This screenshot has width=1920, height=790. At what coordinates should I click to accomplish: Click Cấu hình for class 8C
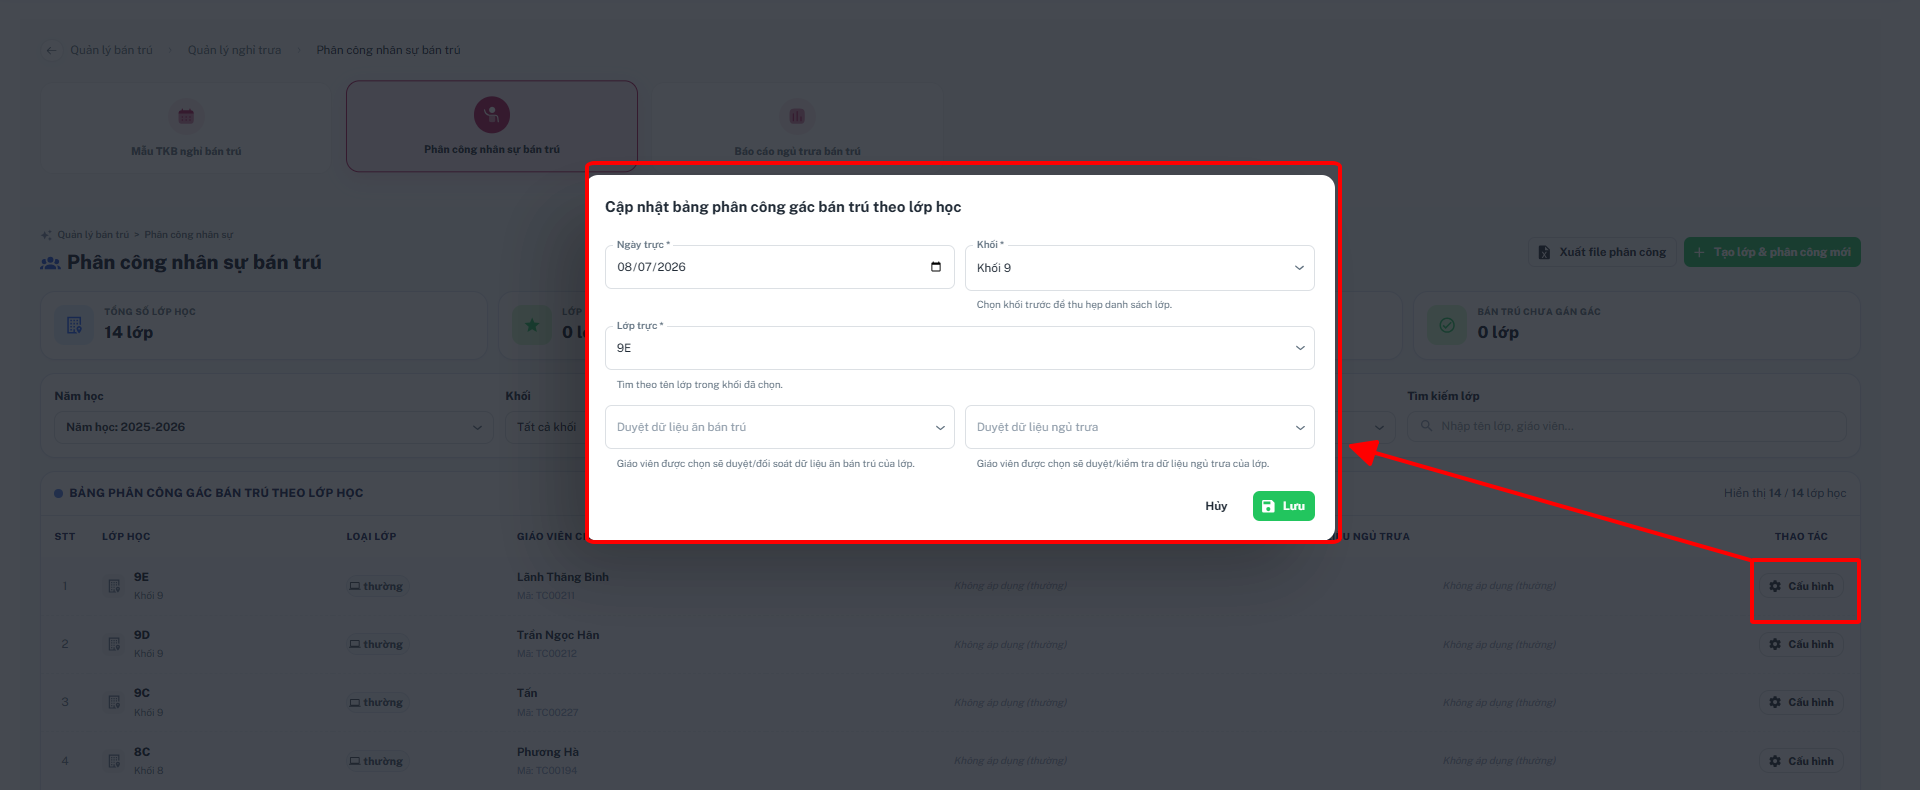pyautogui.click(x=1801, y=761)
